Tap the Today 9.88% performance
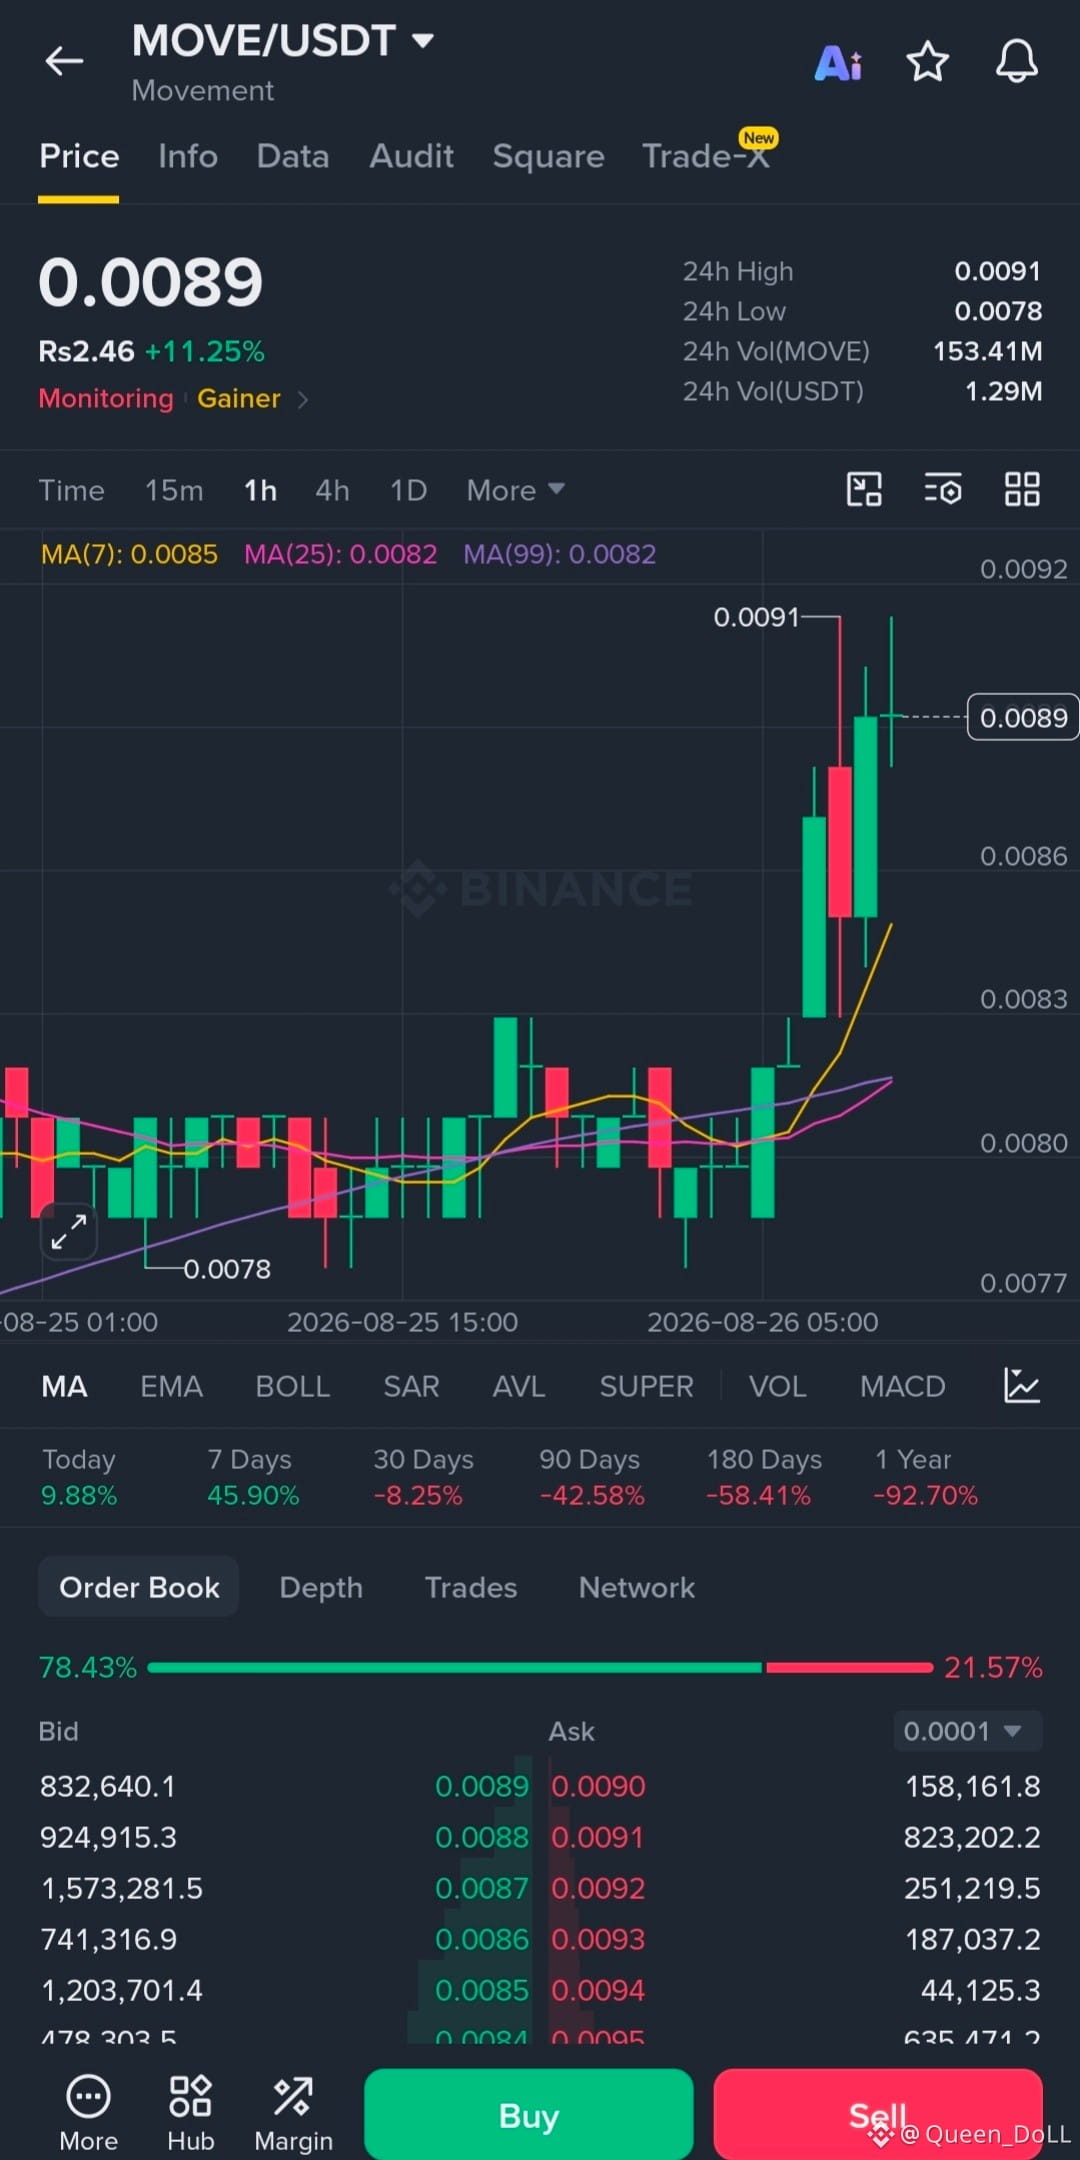Image resolution: width=1080 pixels, height=2160 pixels. pos(79,1477)
